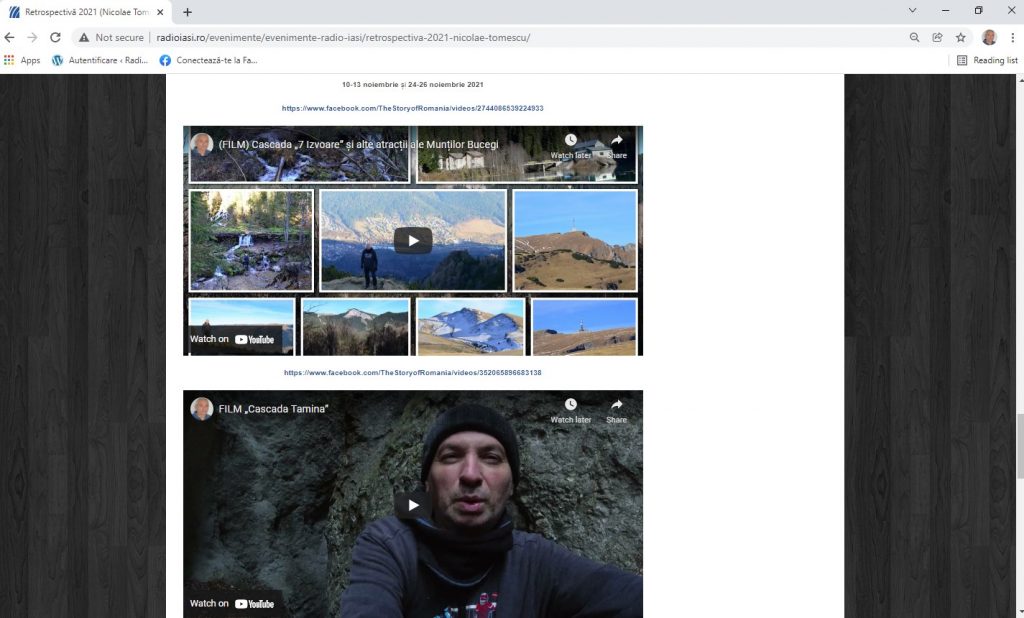The image size is (1024, 618).
Task: Open a new tab with the plus button
Action: point(187,12)
